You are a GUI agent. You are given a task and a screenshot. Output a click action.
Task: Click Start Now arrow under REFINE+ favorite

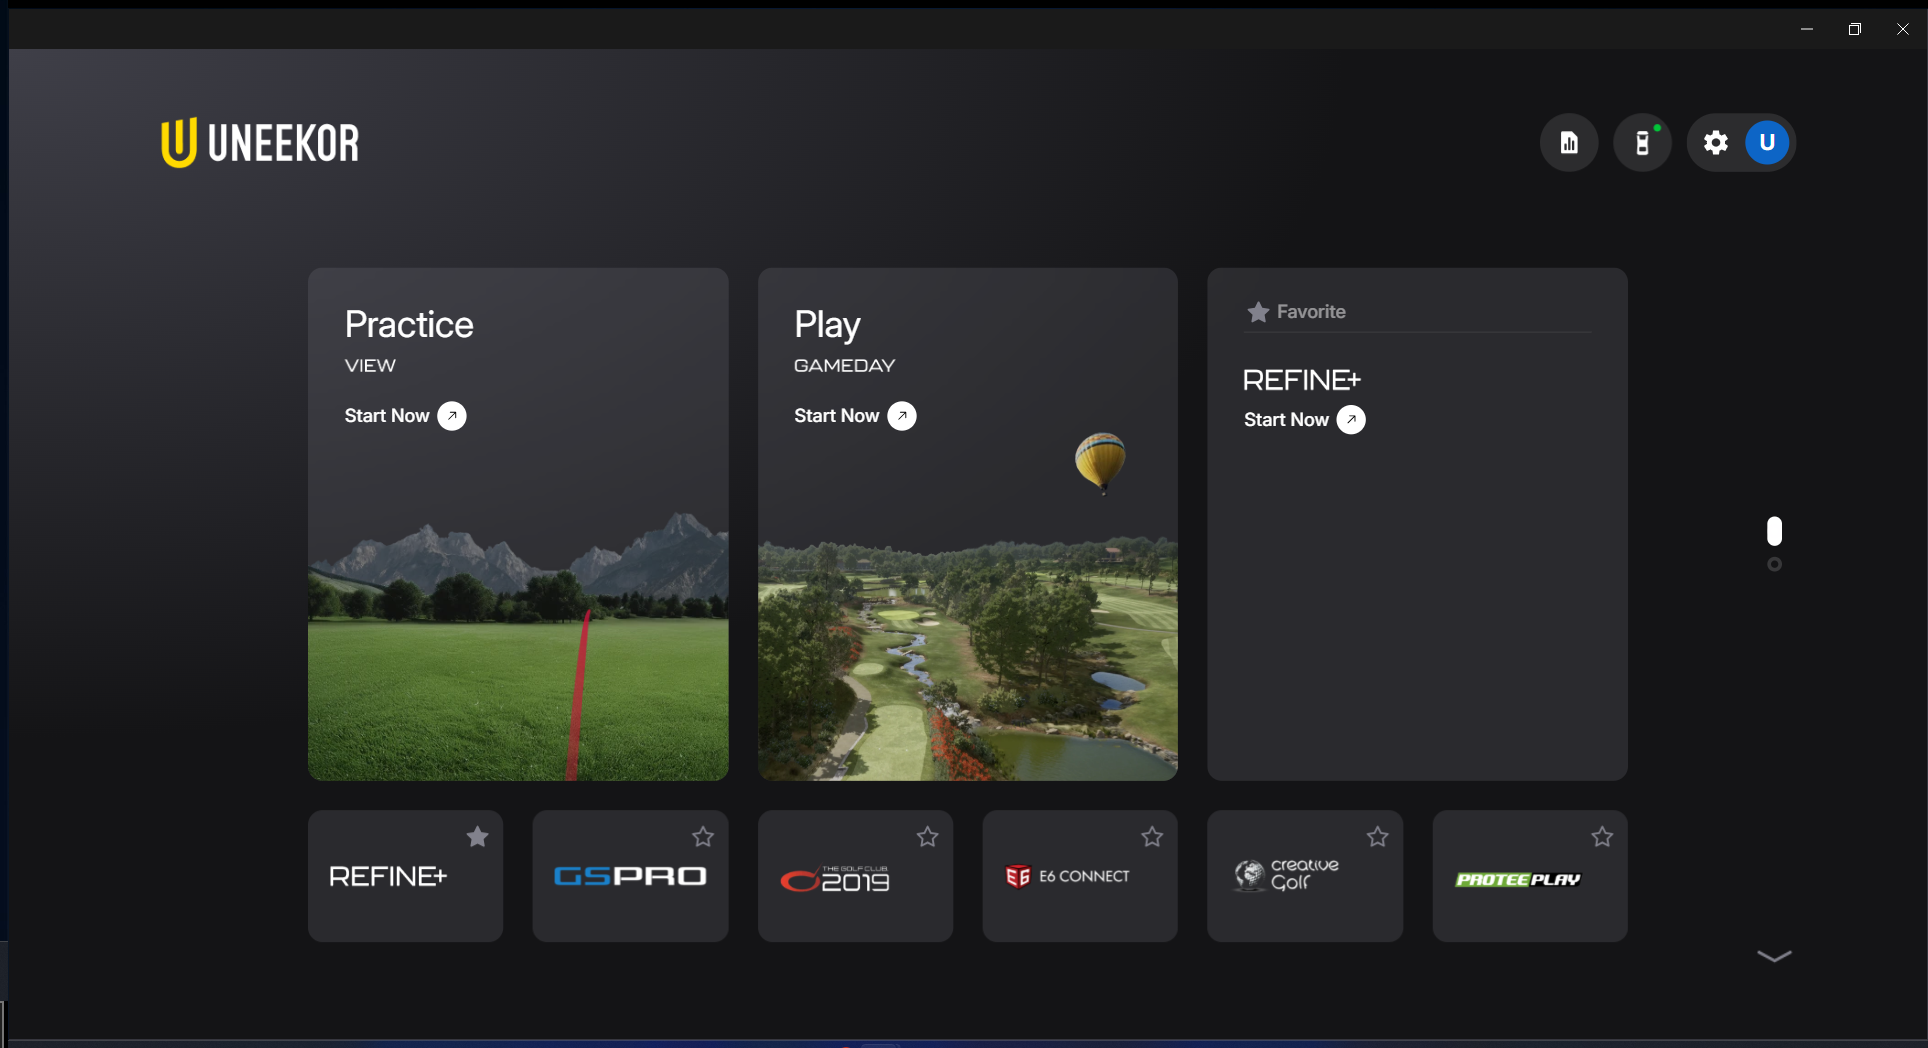pyautogui.click(x=1351, y=420)
